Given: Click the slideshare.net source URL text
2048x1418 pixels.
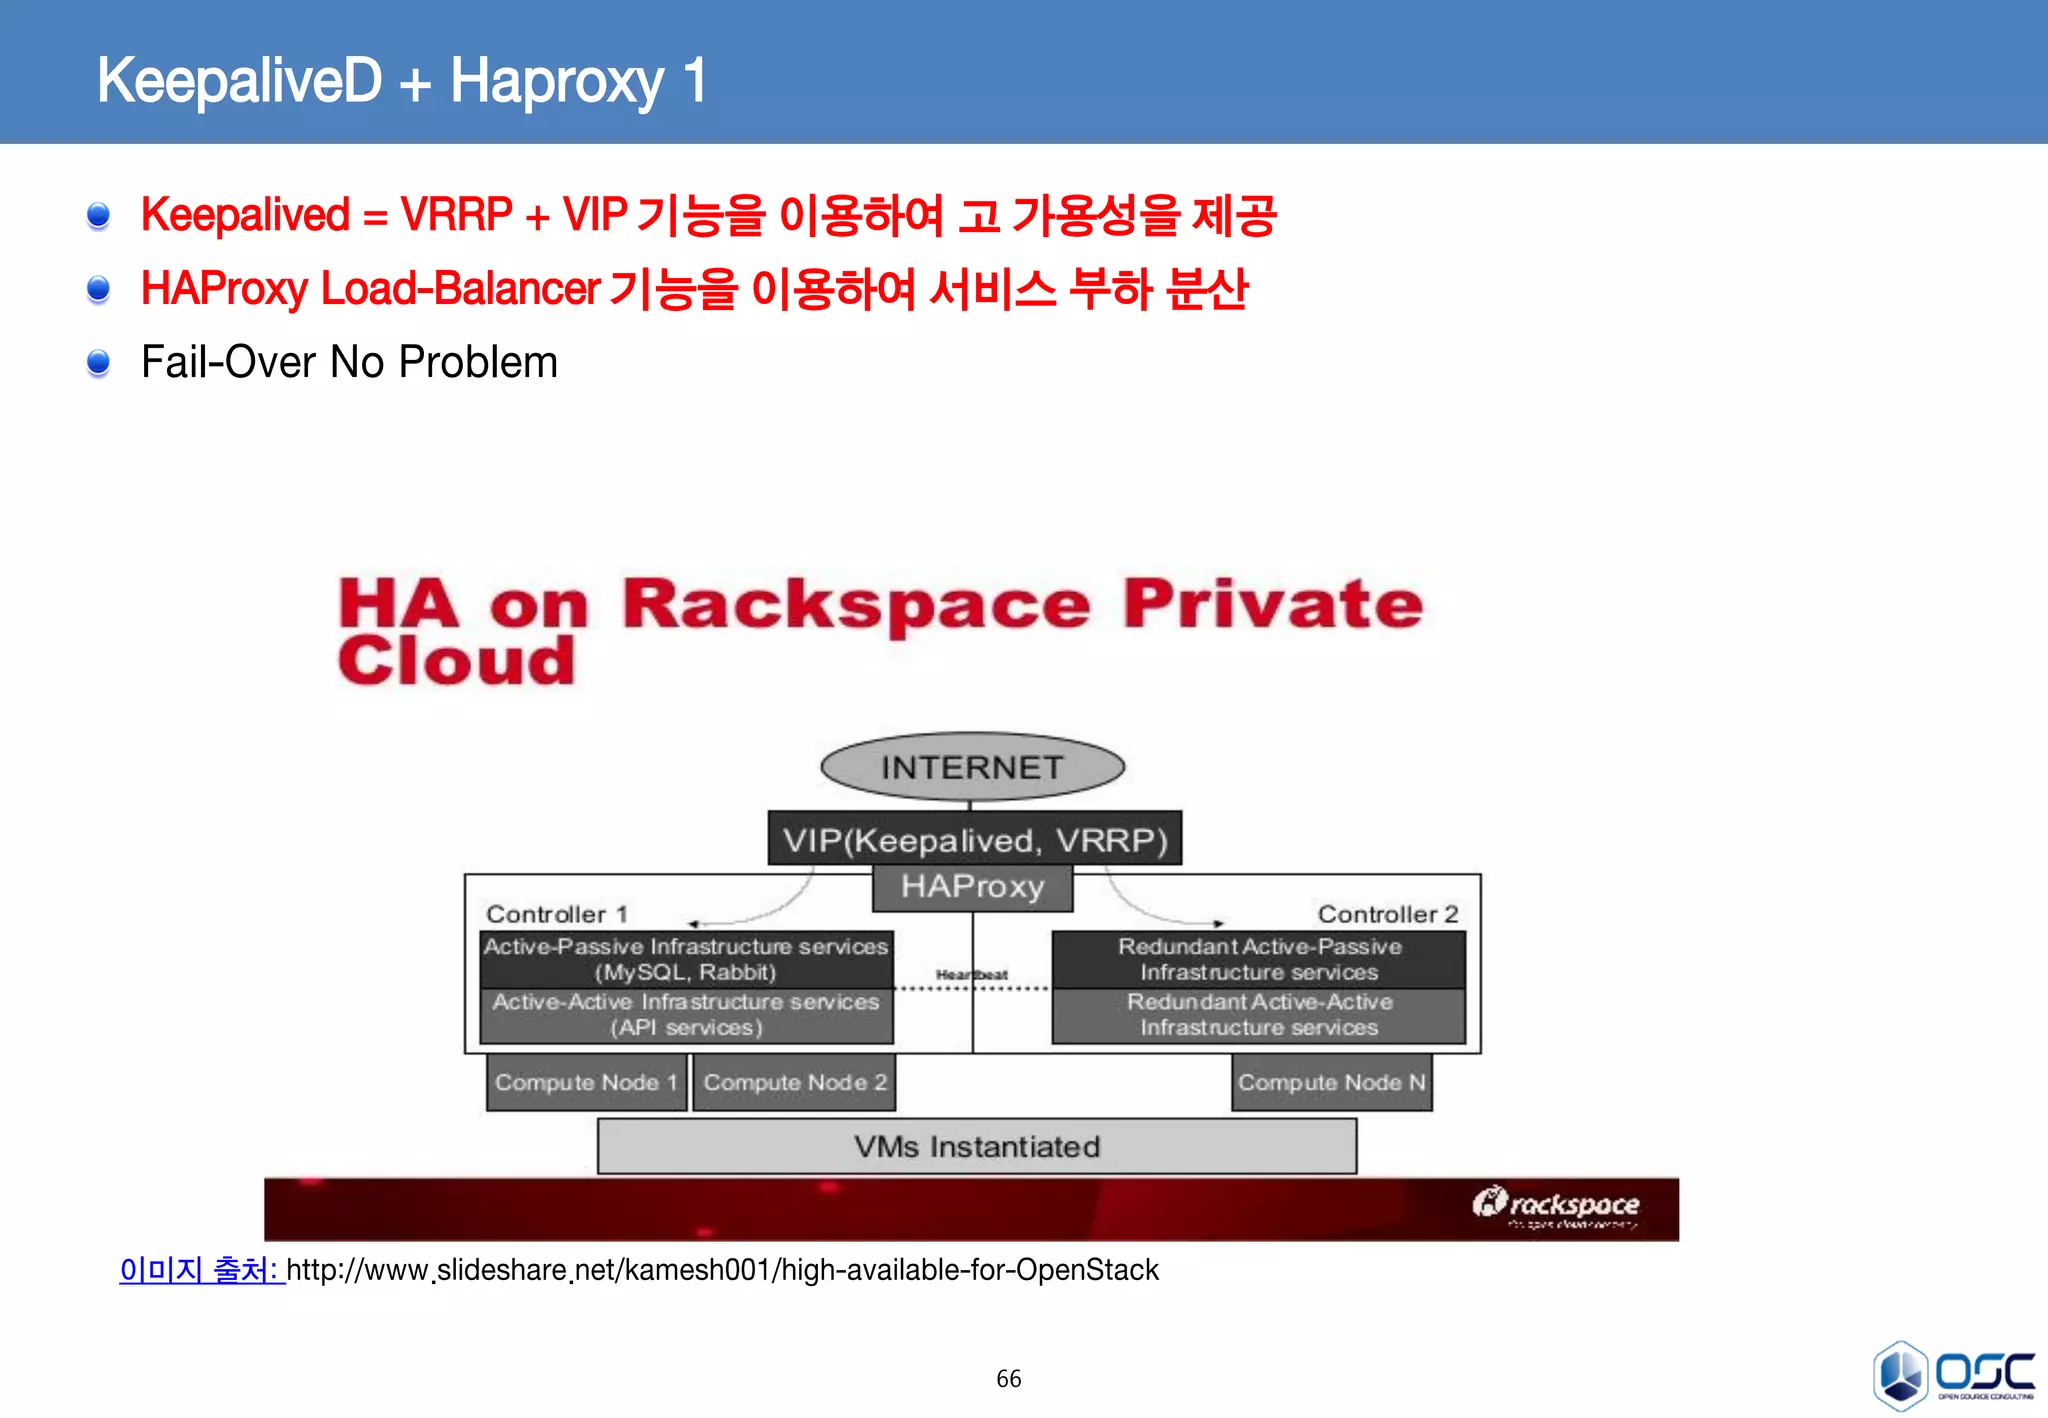Looking at the screenshot, I should [x=722, y=1270].
